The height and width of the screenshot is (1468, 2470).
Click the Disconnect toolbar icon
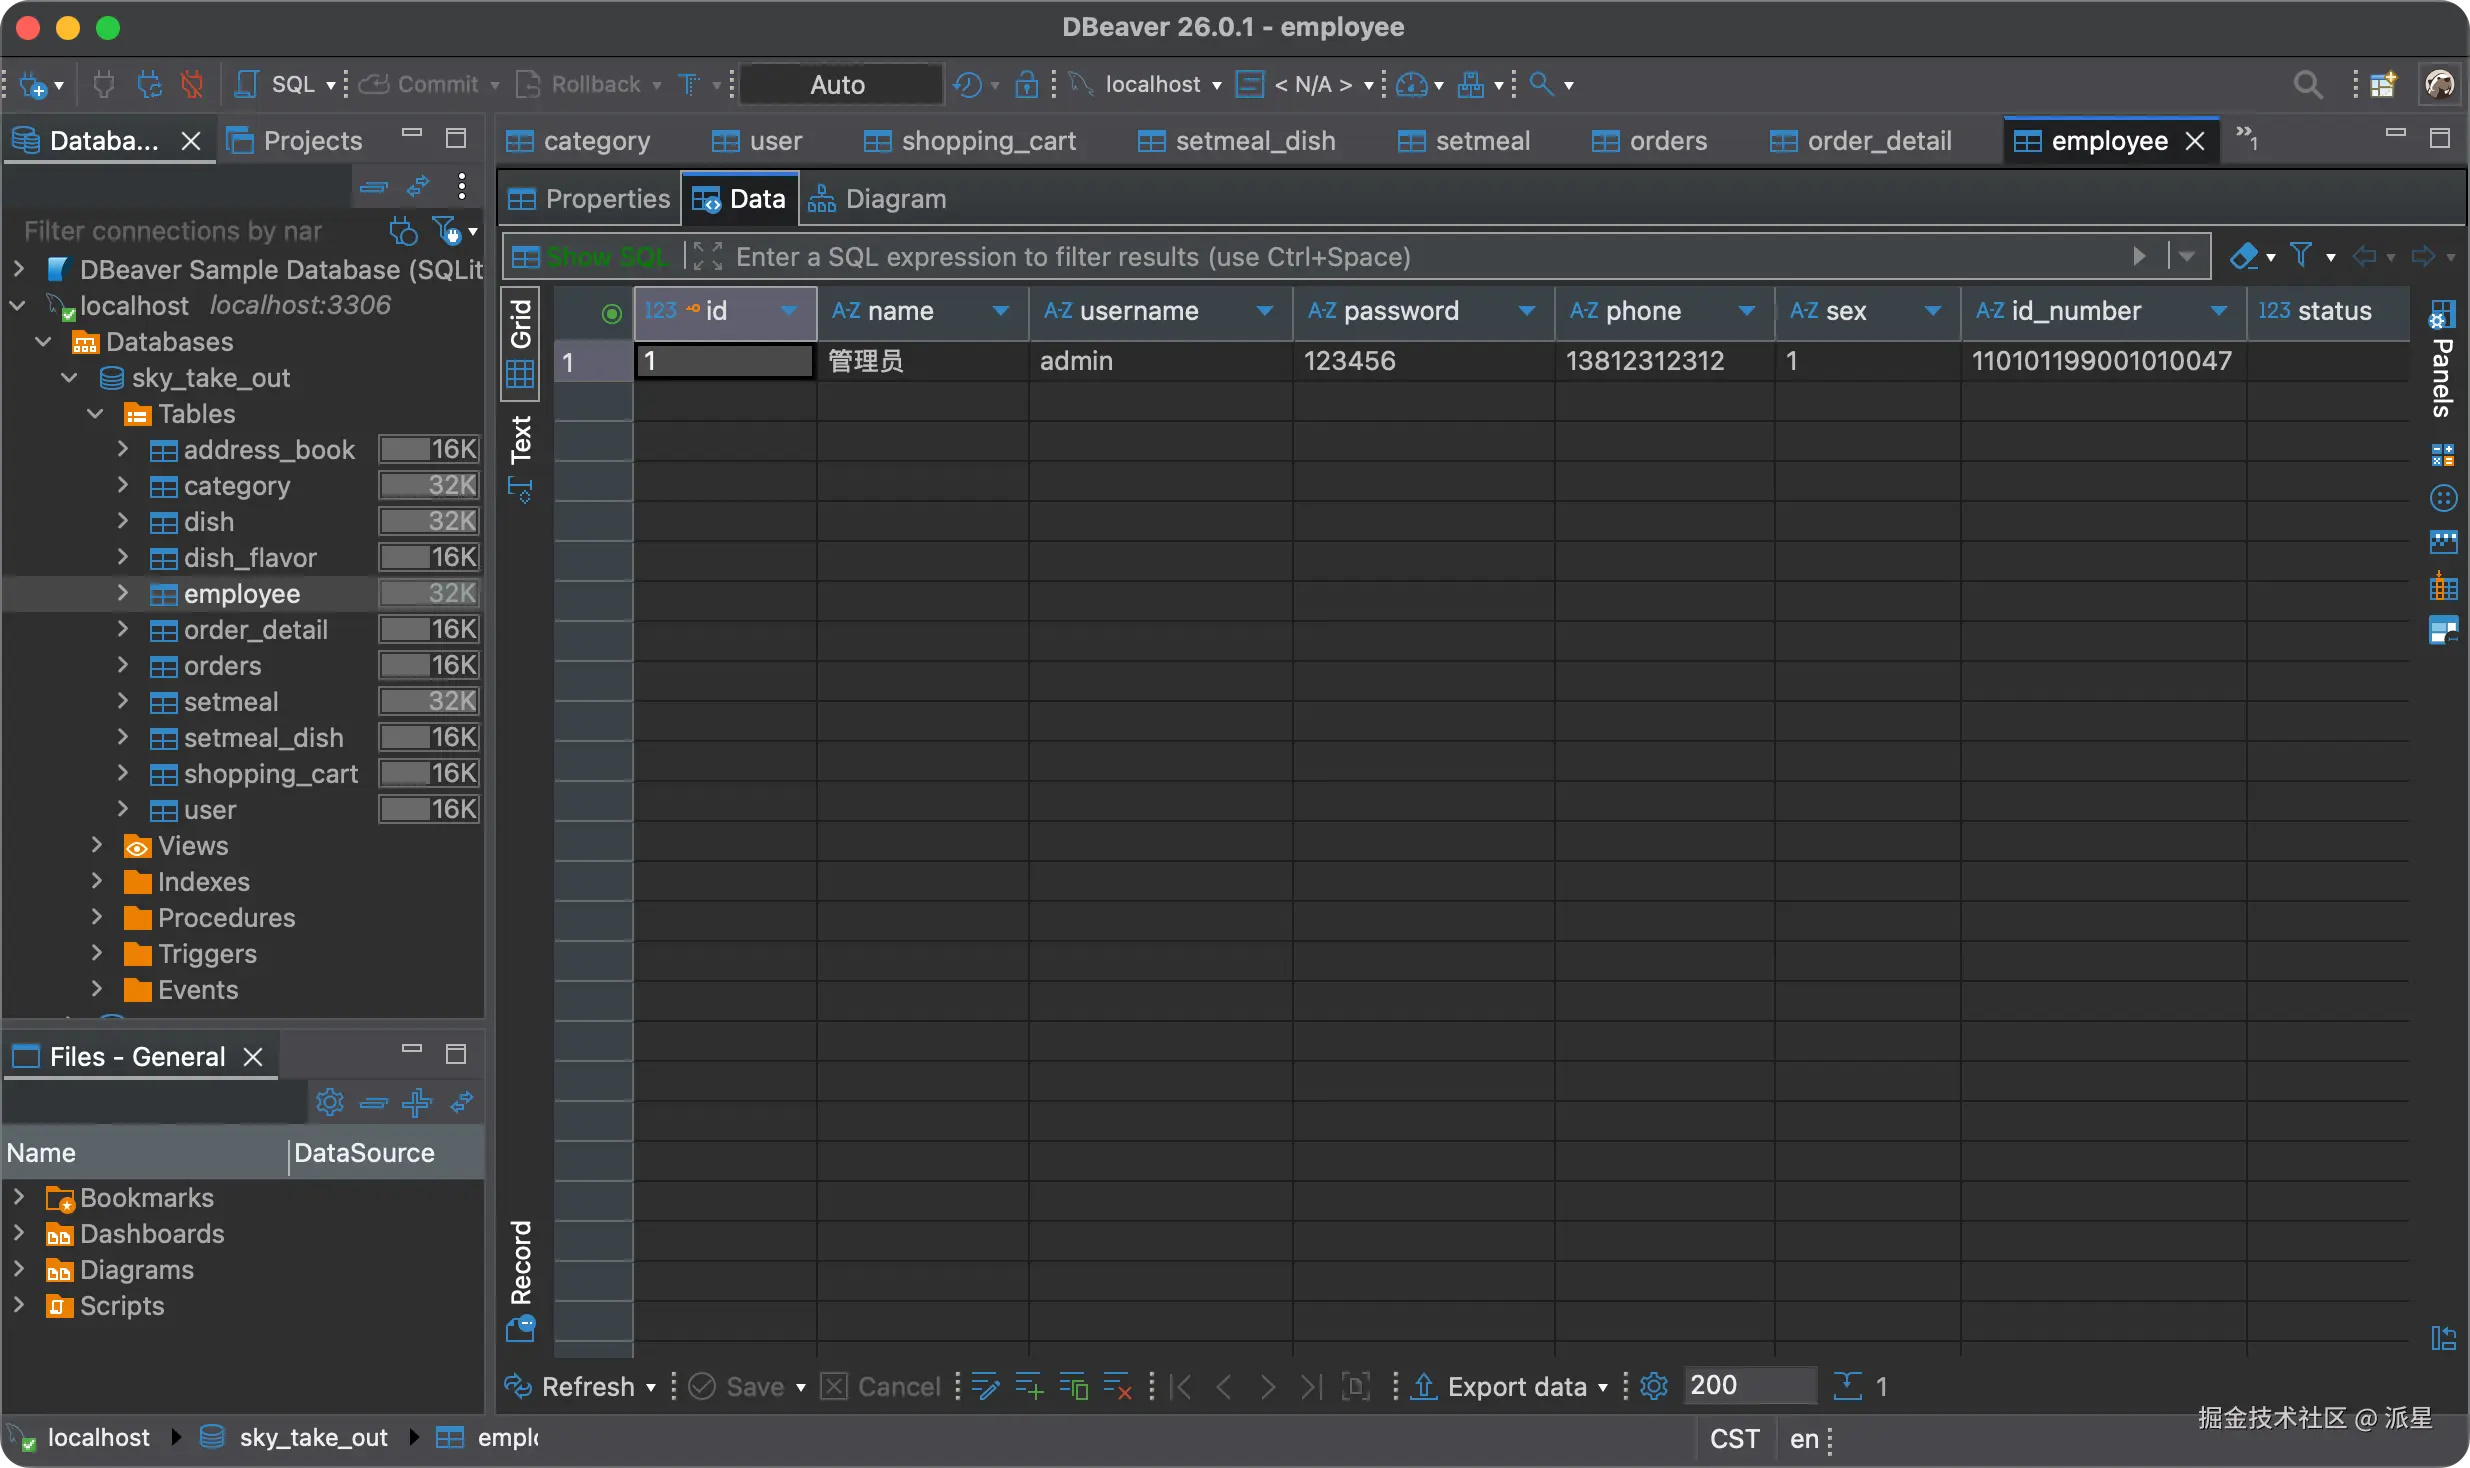(x=192, y=85)
